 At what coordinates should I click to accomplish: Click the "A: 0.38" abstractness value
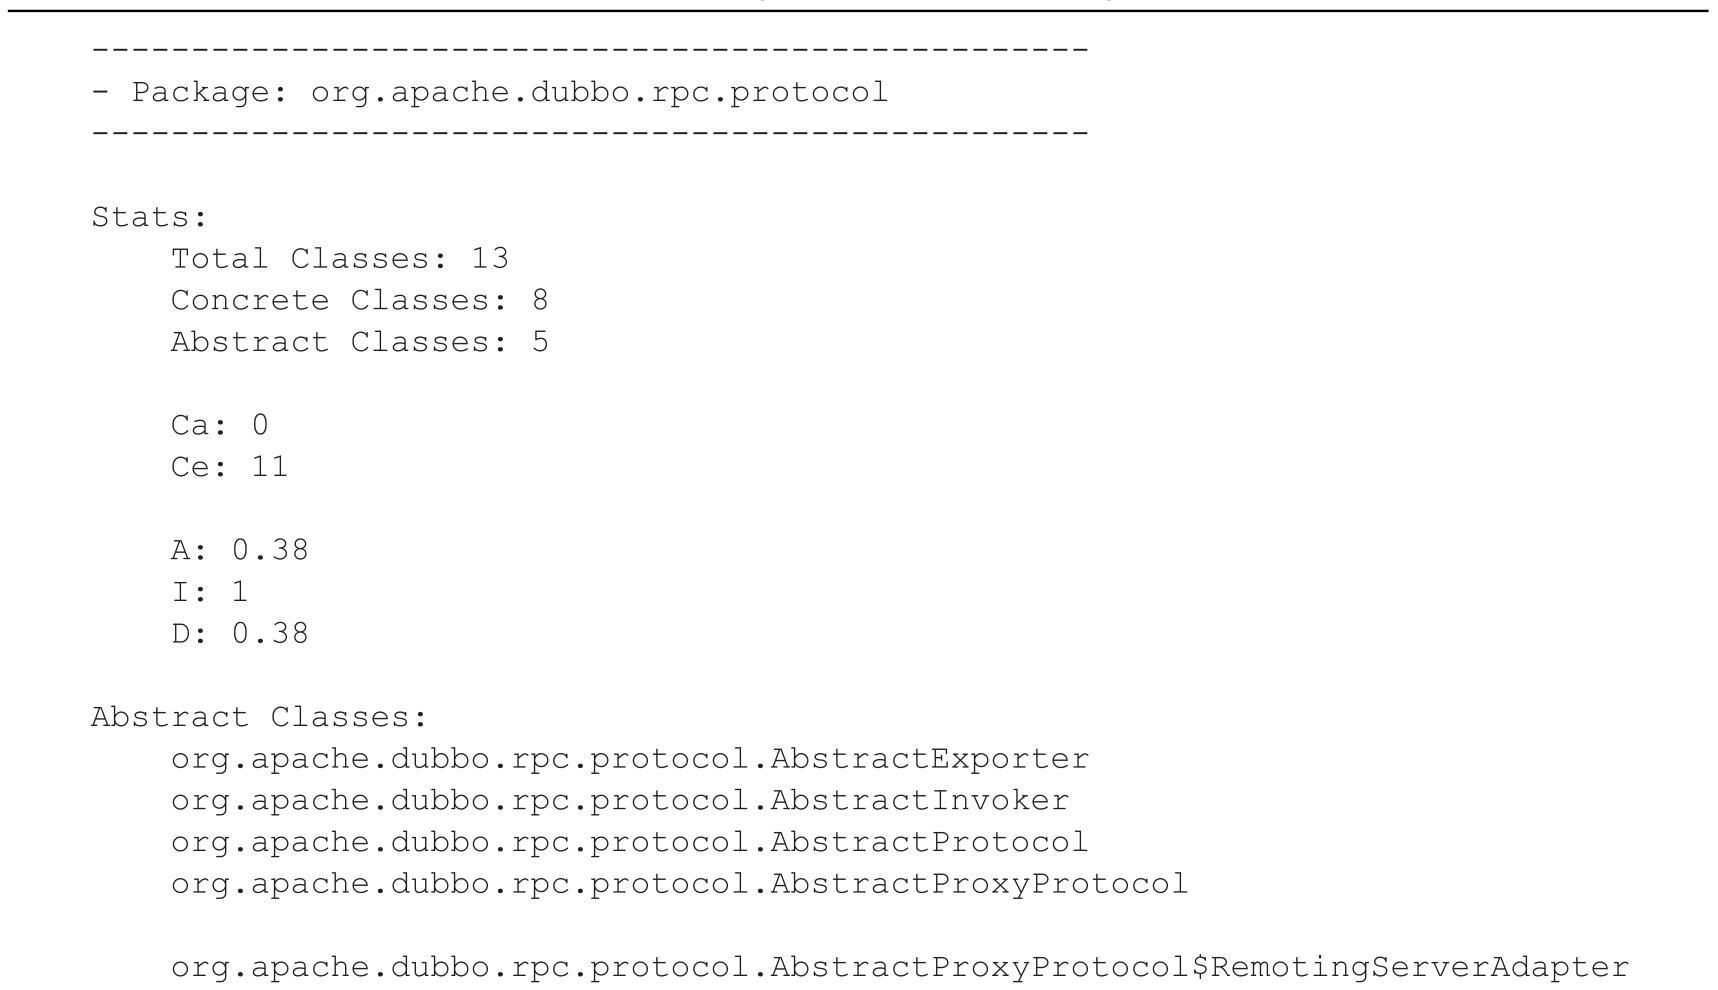tap(239, 550)
